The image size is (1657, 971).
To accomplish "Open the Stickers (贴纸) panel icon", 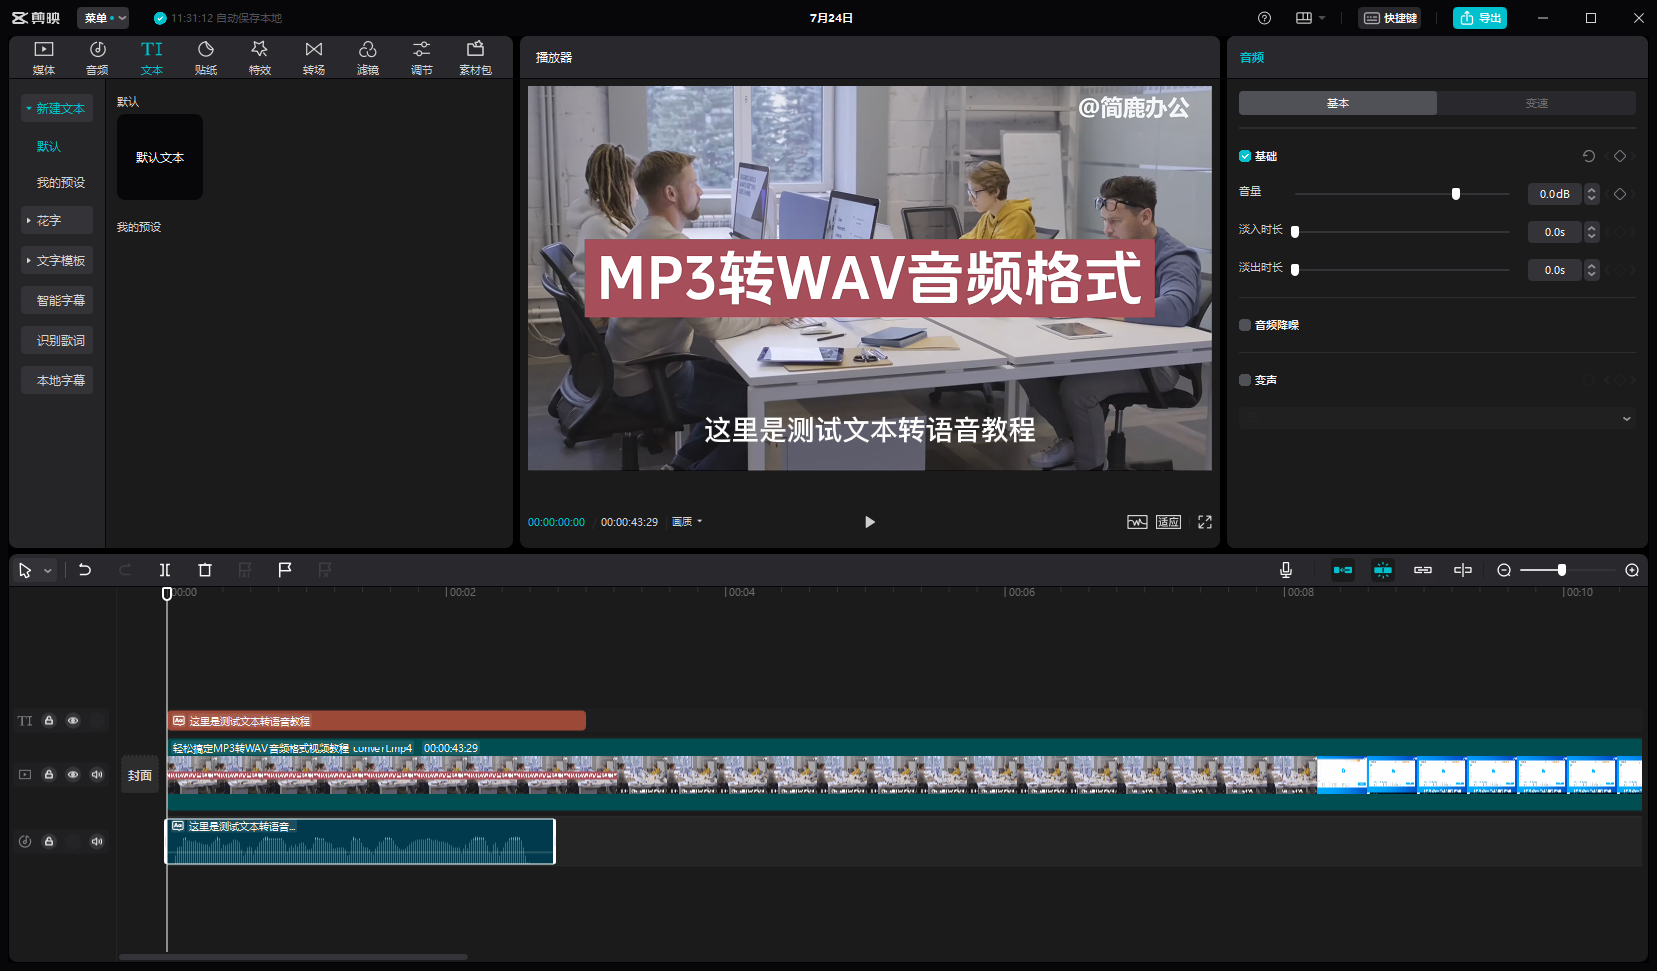I will (206, 57).
